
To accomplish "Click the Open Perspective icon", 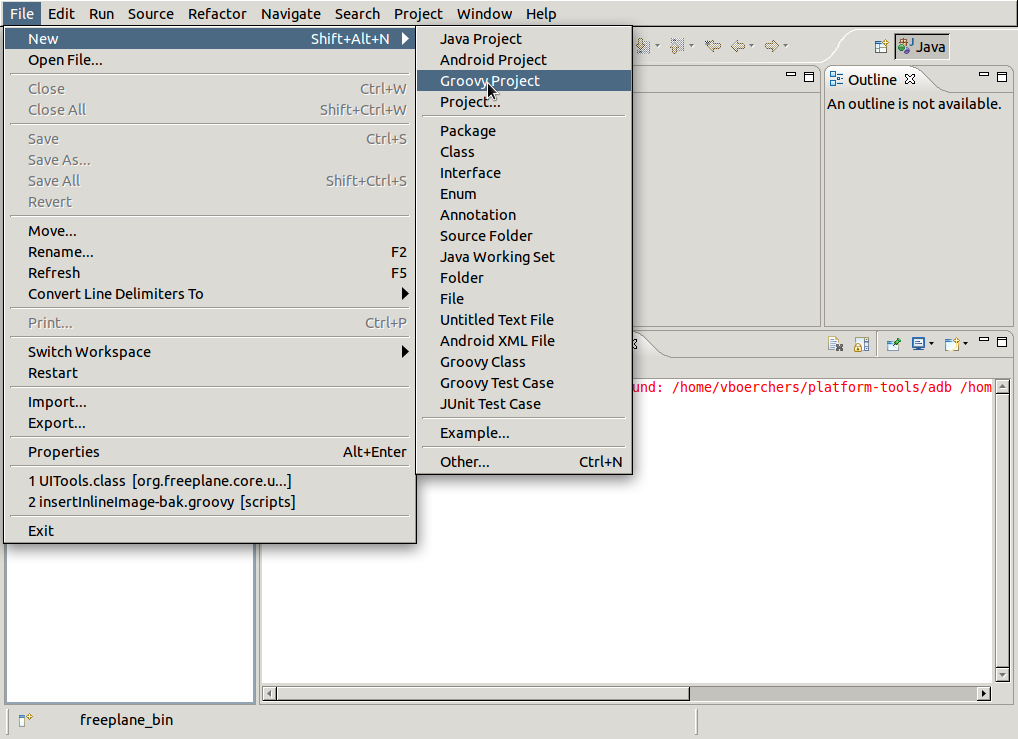I will [881, 46].
